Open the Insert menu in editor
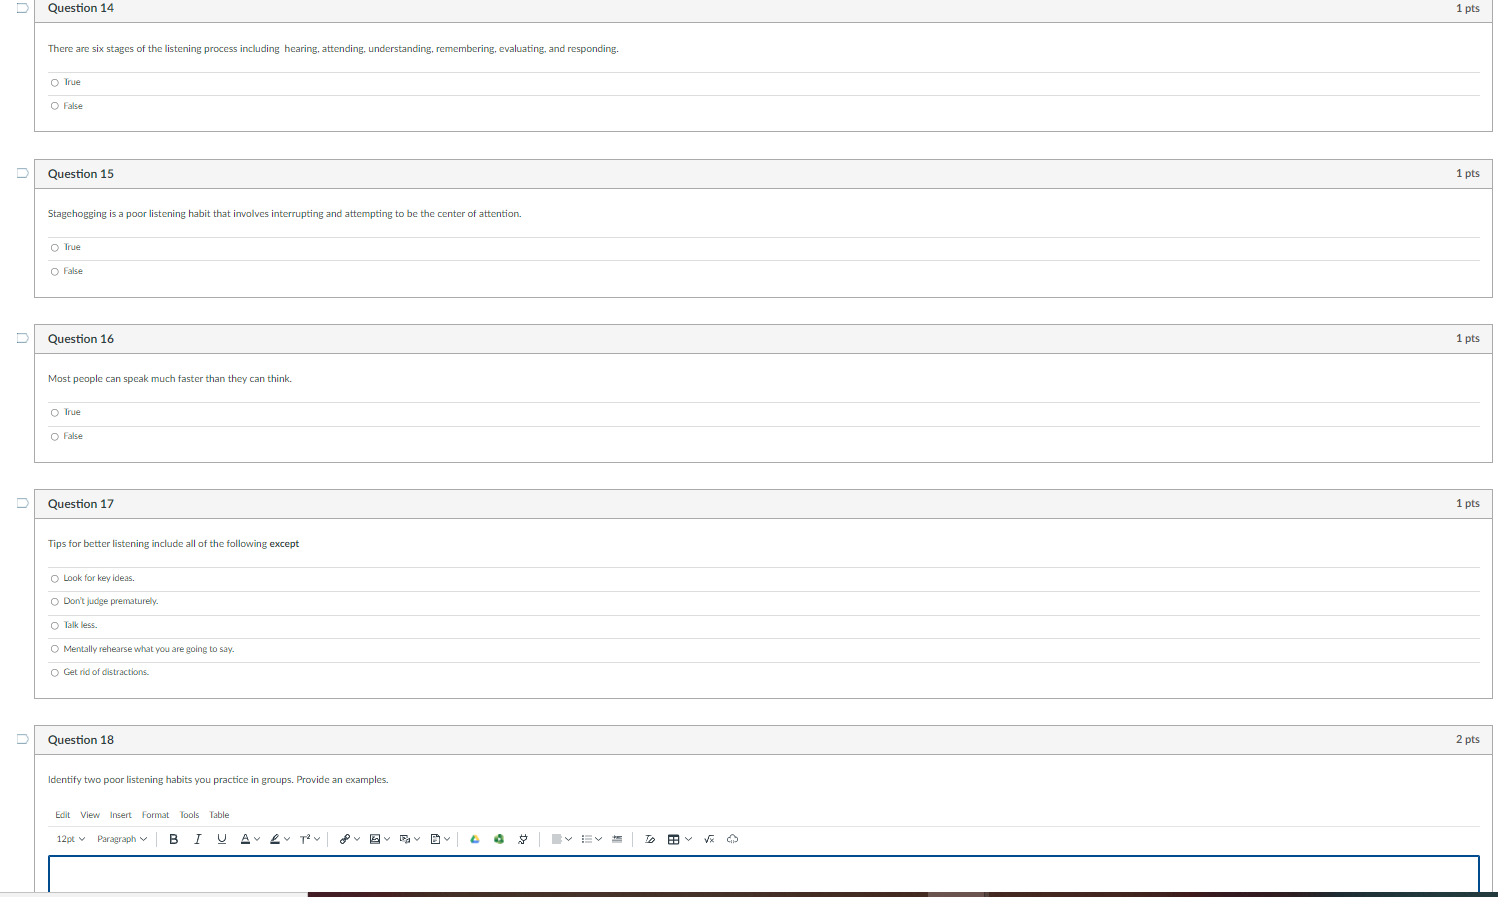Screen dimensions: 1498x897 pyautogui.click(x=121, y=815)
